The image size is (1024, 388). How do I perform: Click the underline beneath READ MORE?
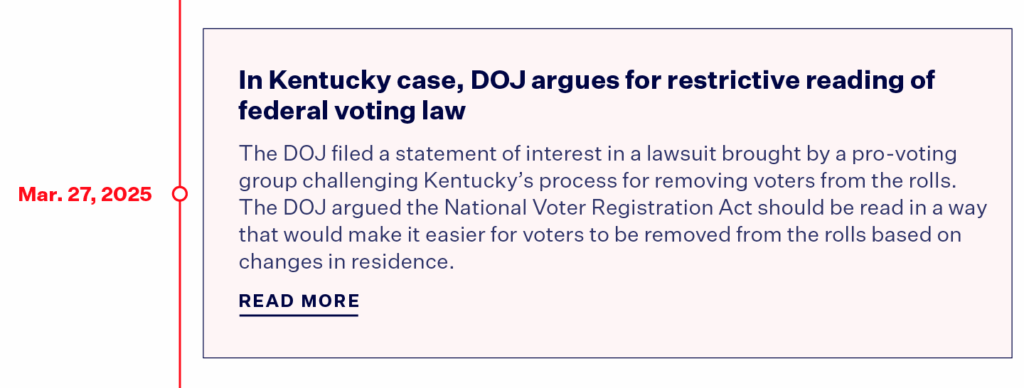[x=298, y=315]
